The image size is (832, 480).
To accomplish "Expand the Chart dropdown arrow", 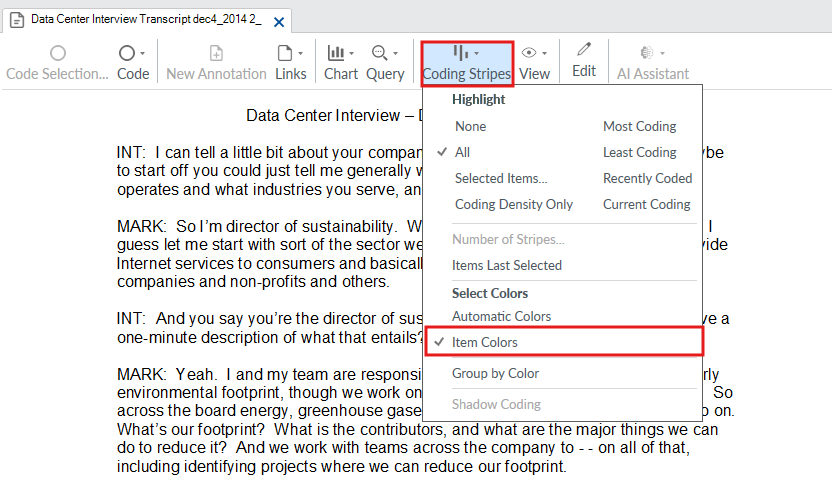I will (x=351, y=54).
